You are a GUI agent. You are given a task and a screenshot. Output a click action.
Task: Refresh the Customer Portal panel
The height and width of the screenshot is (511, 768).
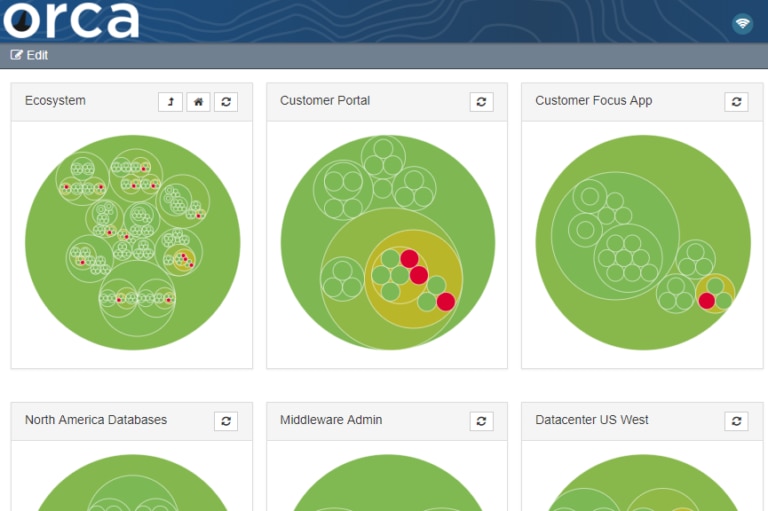coord(481,102)
